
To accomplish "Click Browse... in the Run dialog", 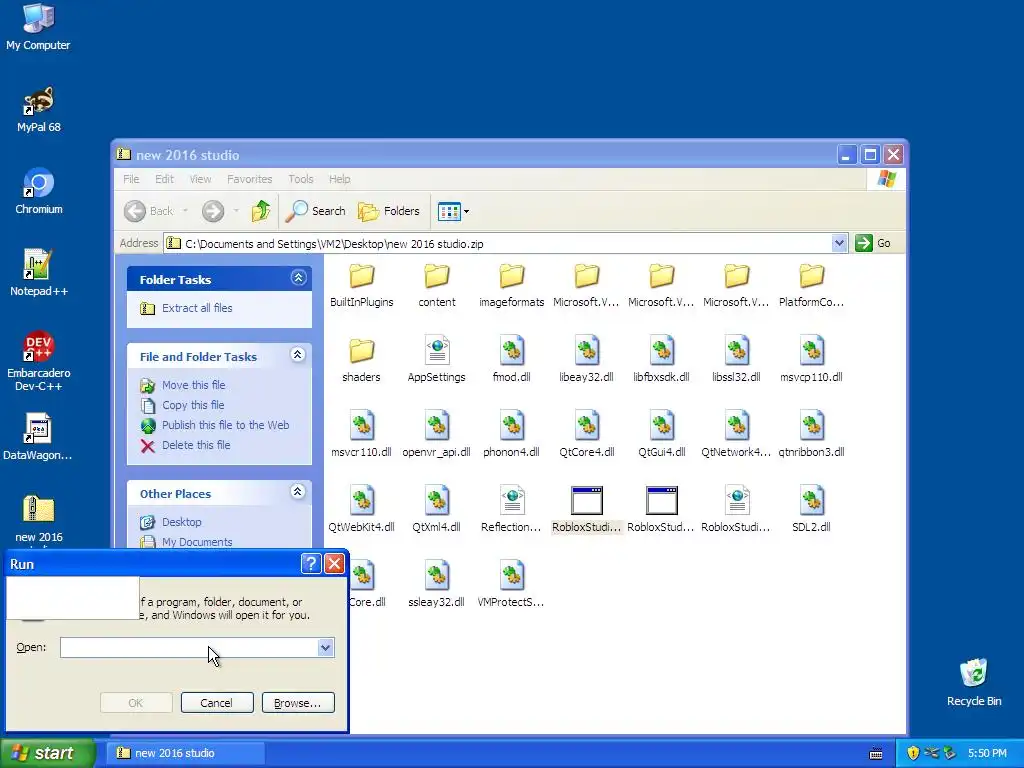I will (x=298, y=703).
